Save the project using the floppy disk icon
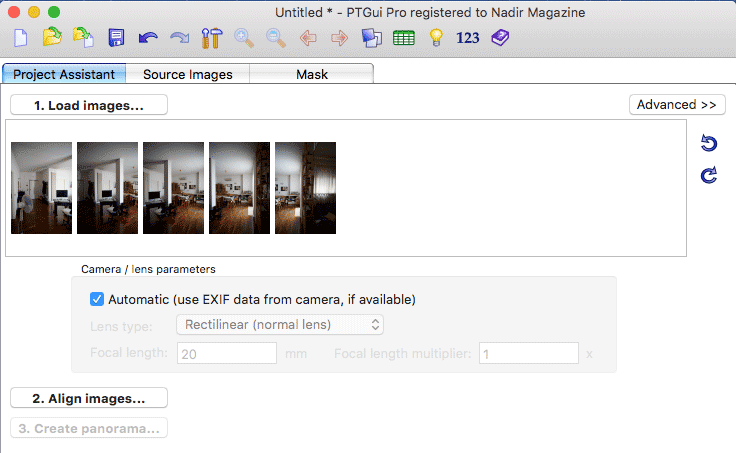The height and width of the screenshot is (453, 736). pyautogui.click(x=116, y=38)
